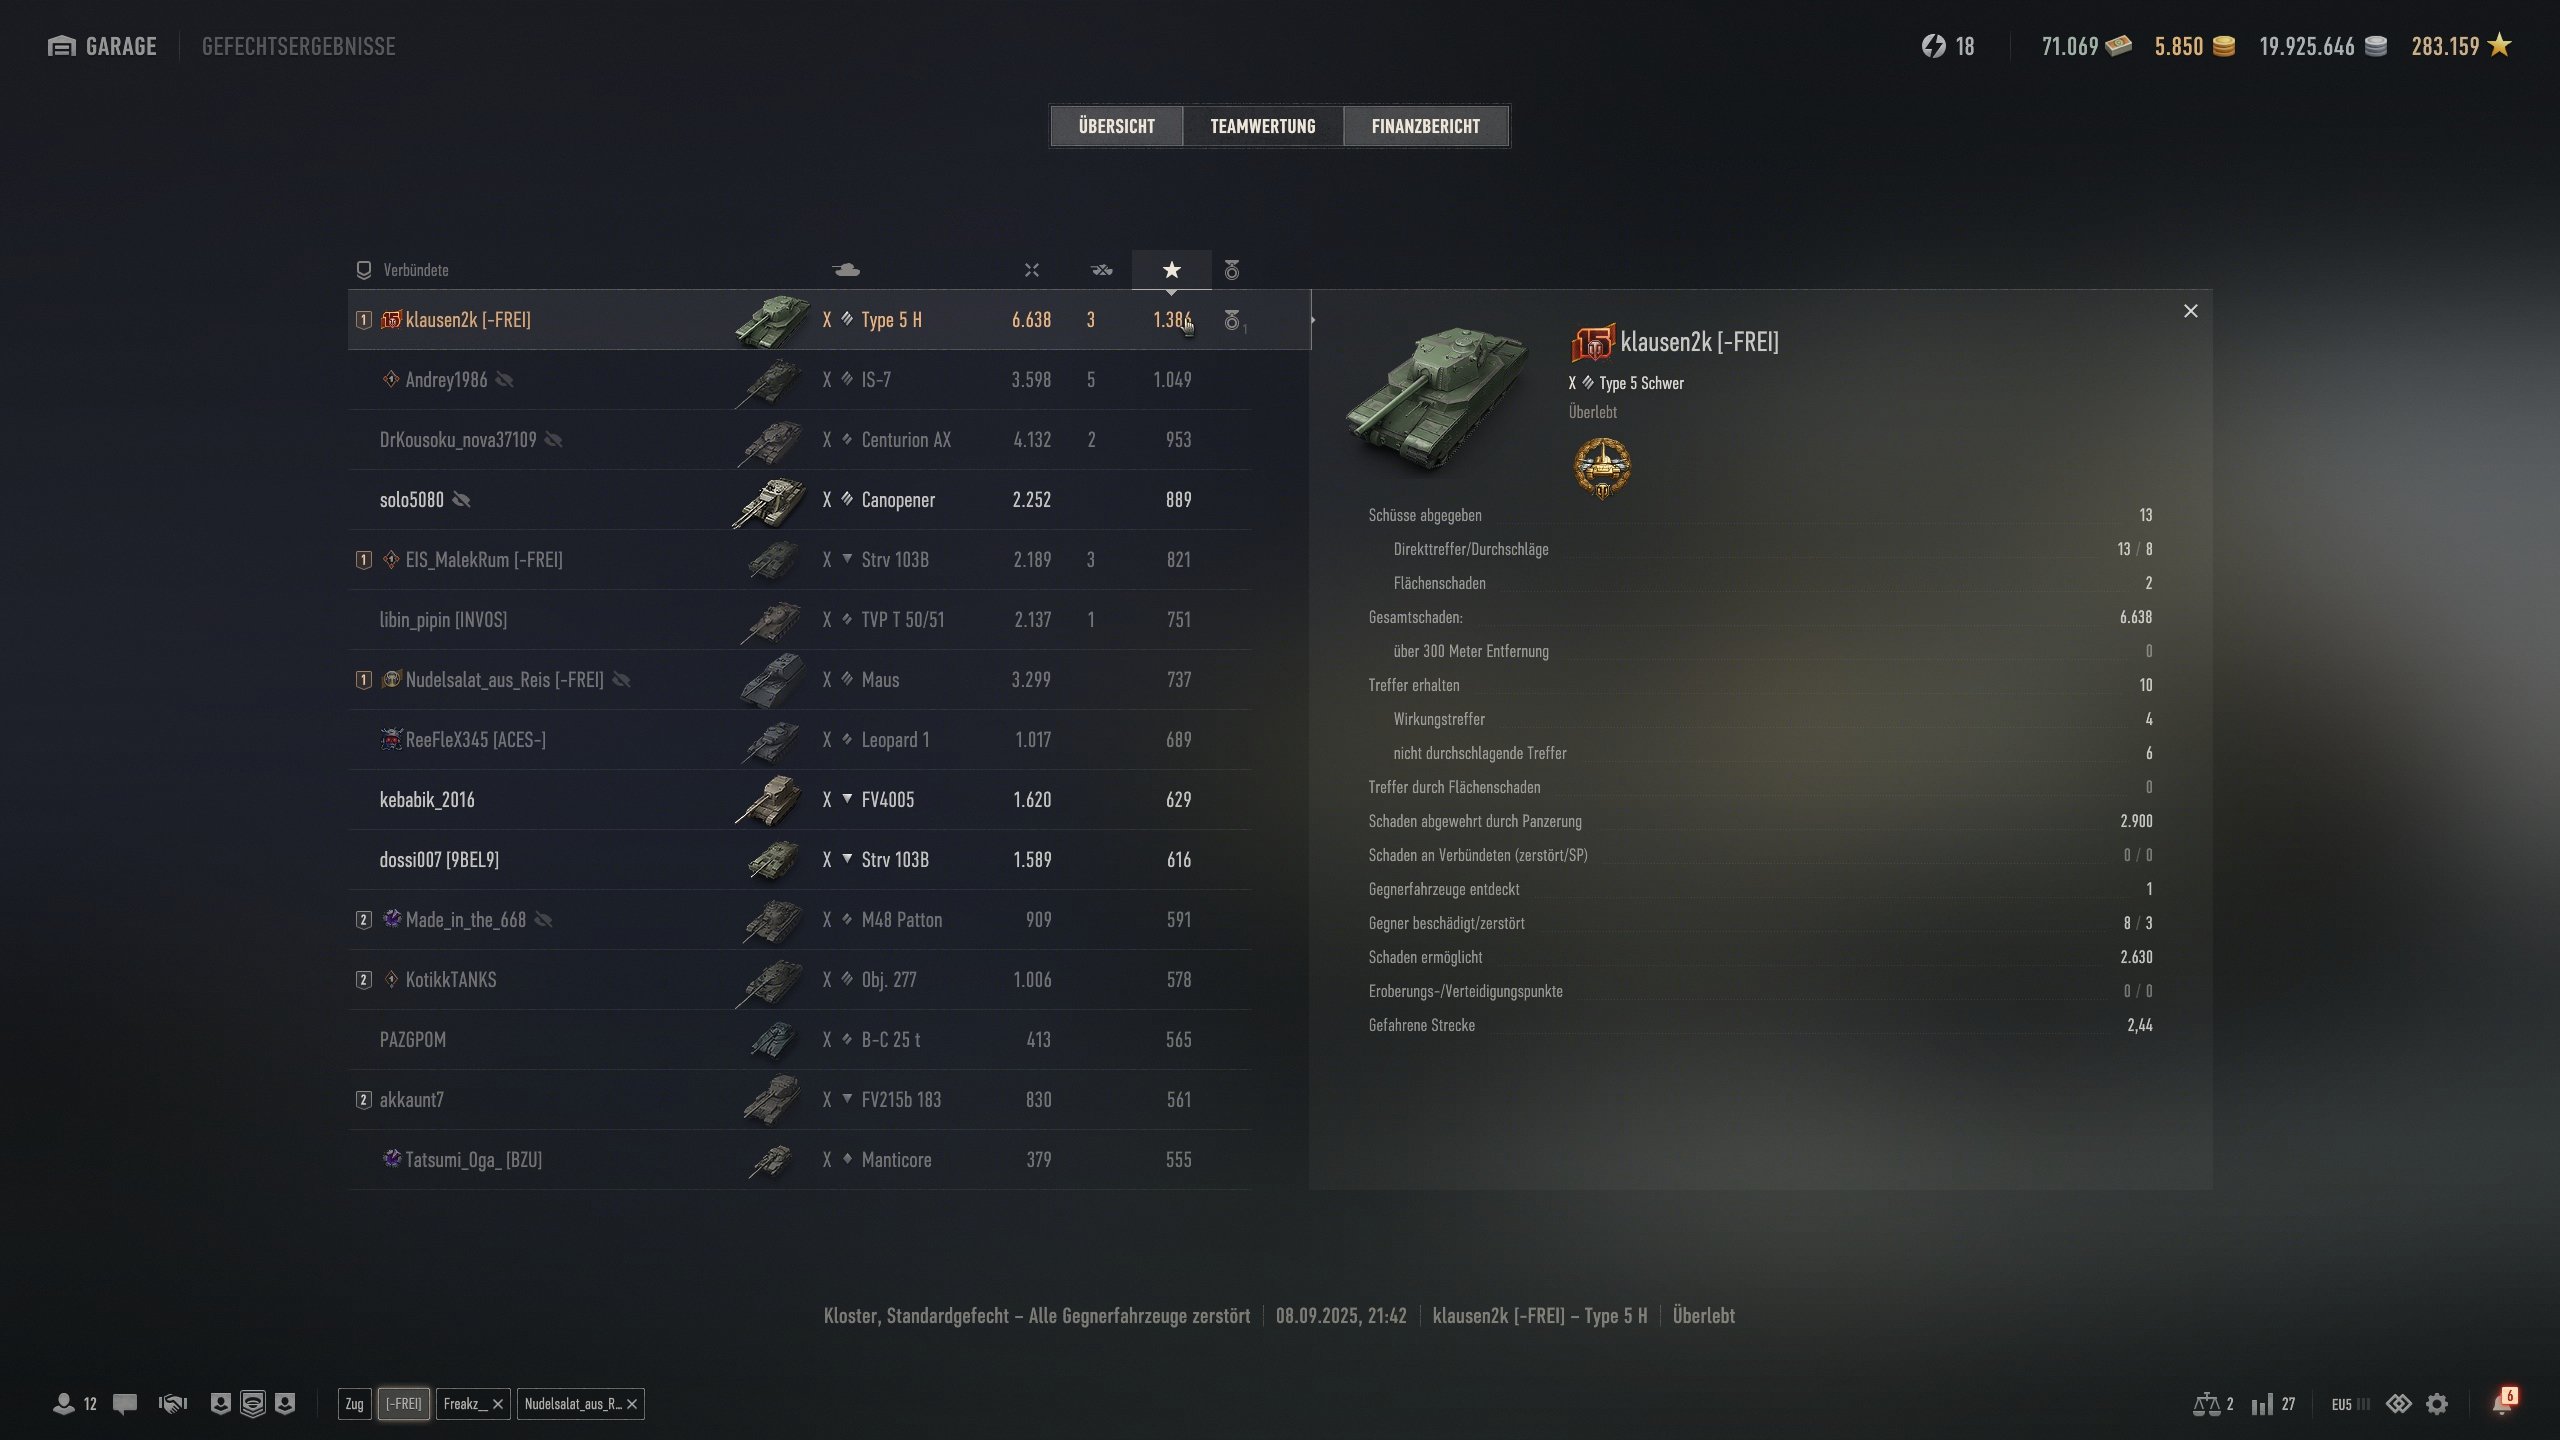Sort team list by kills icon
This screenshot has width=2560, height=1440.
1101,270
